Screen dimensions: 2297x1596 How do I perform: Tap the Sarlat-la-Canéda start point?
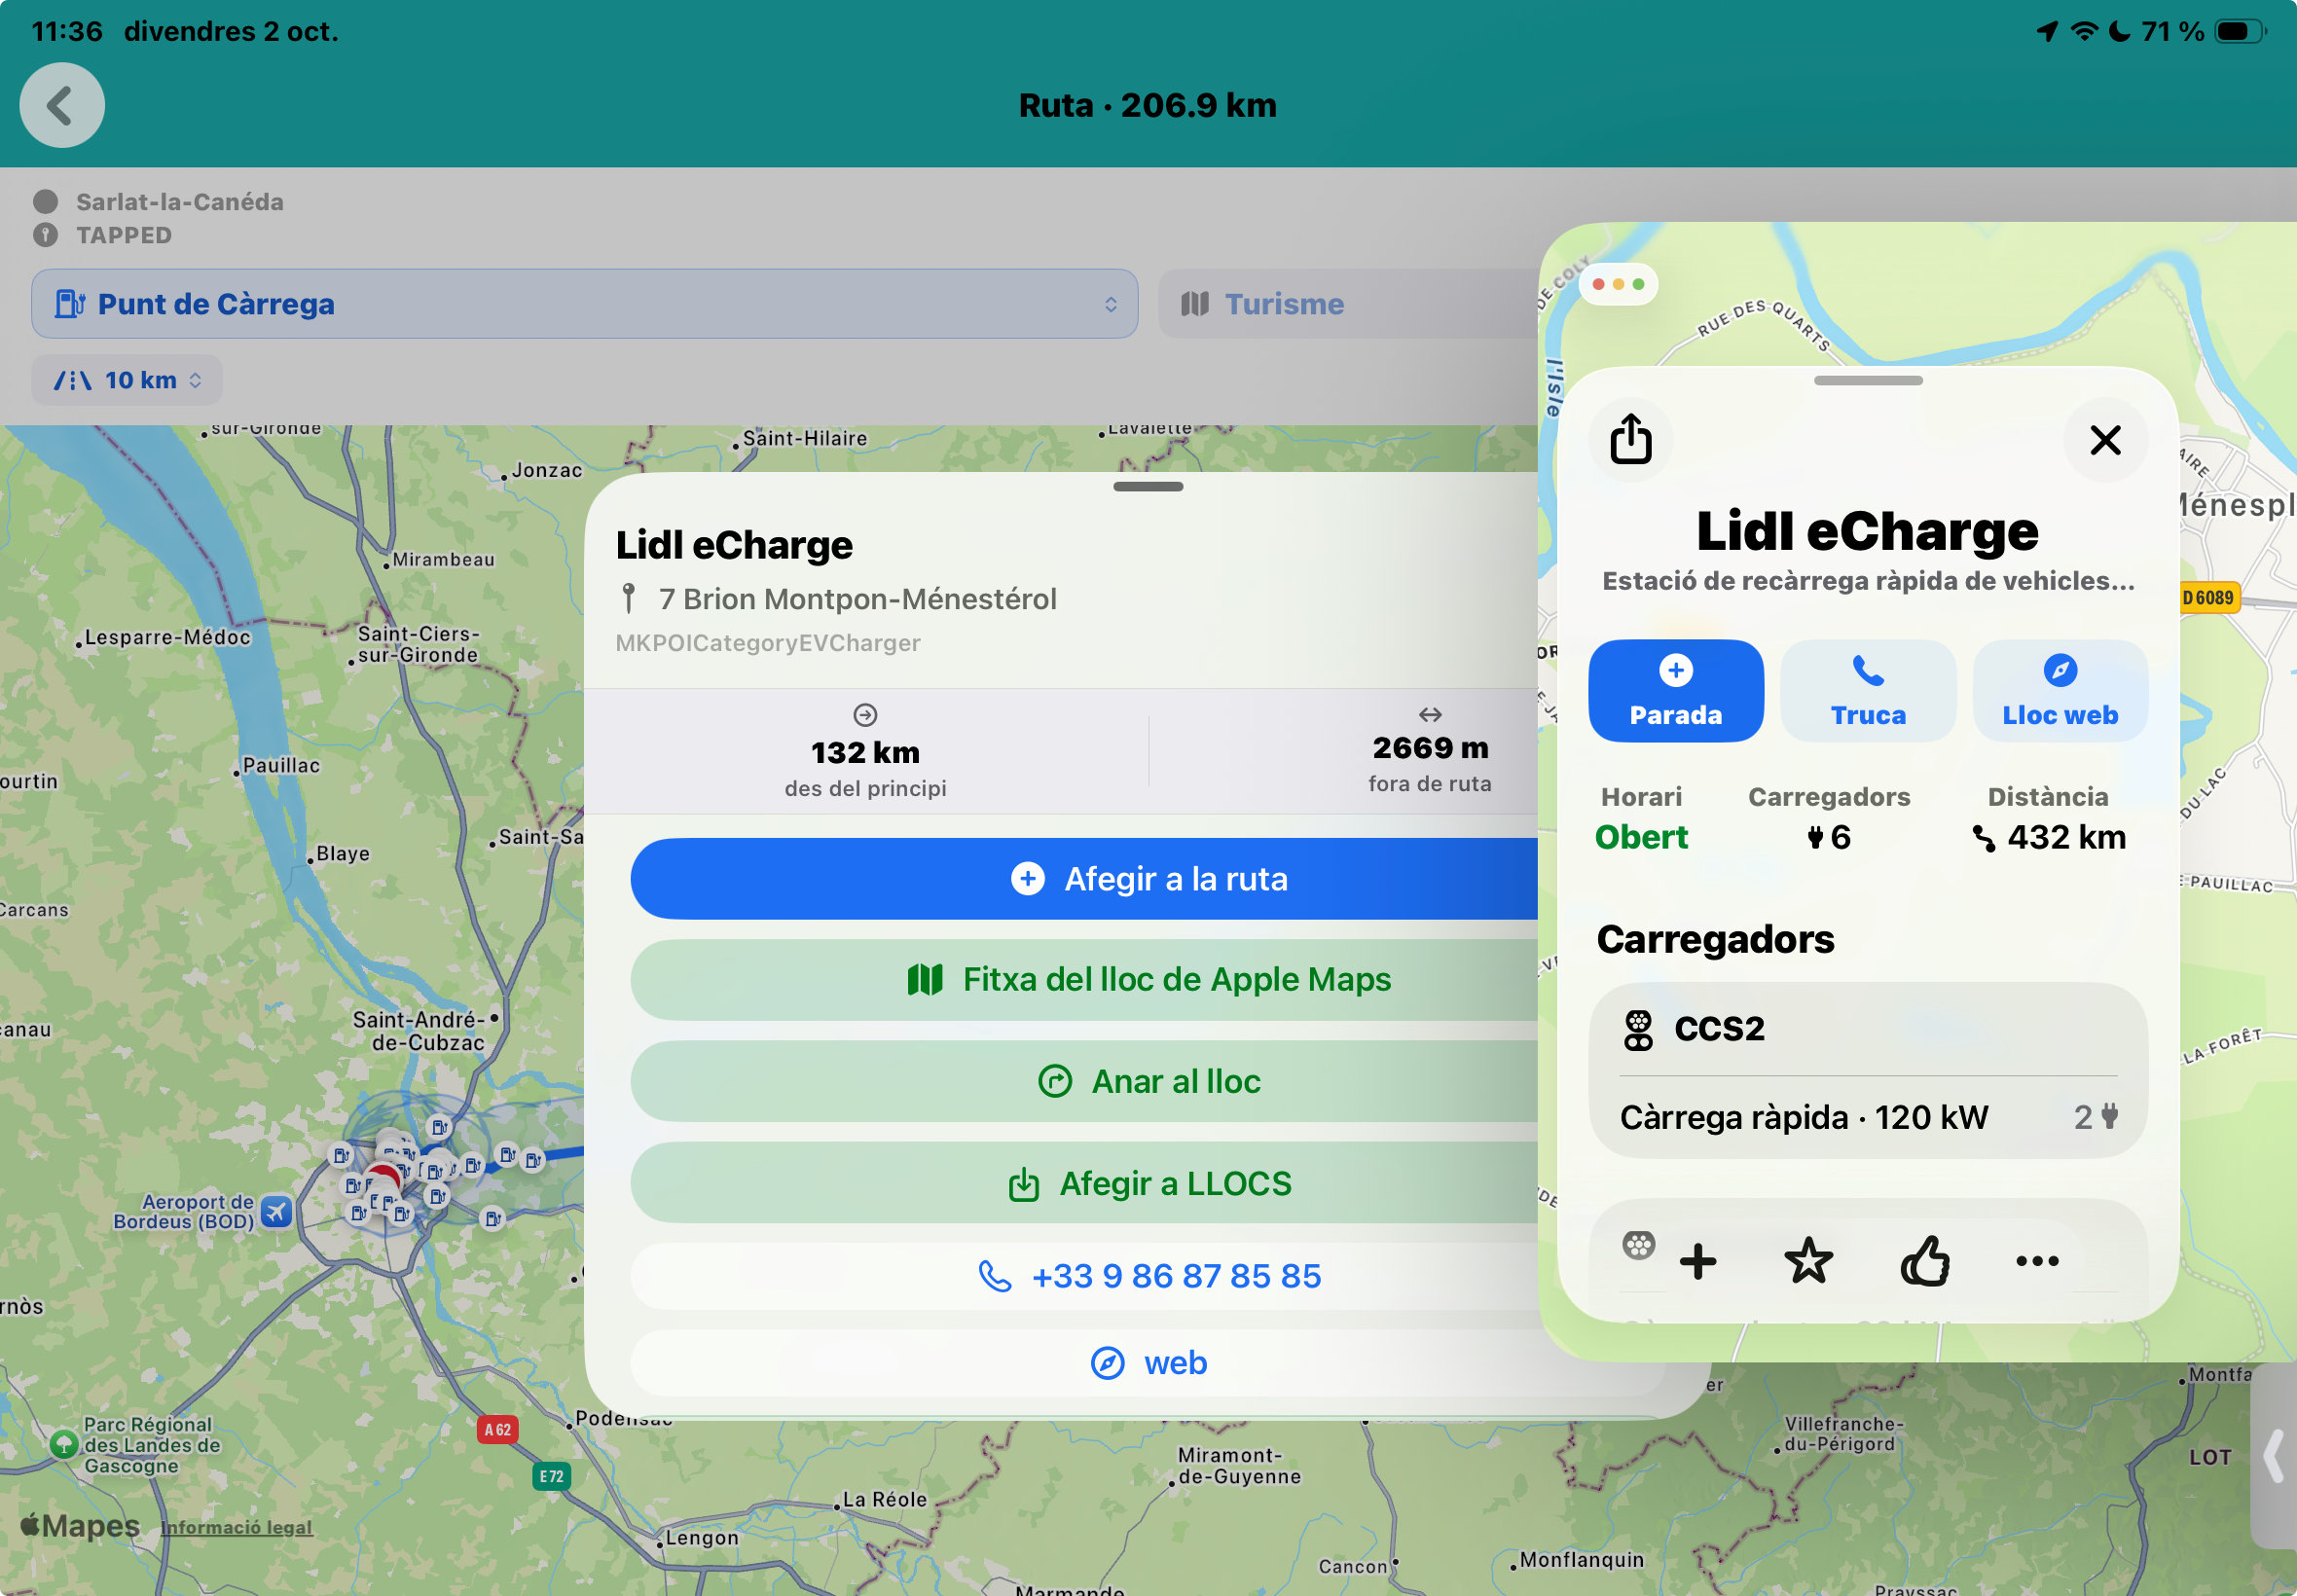coord(180,202)
